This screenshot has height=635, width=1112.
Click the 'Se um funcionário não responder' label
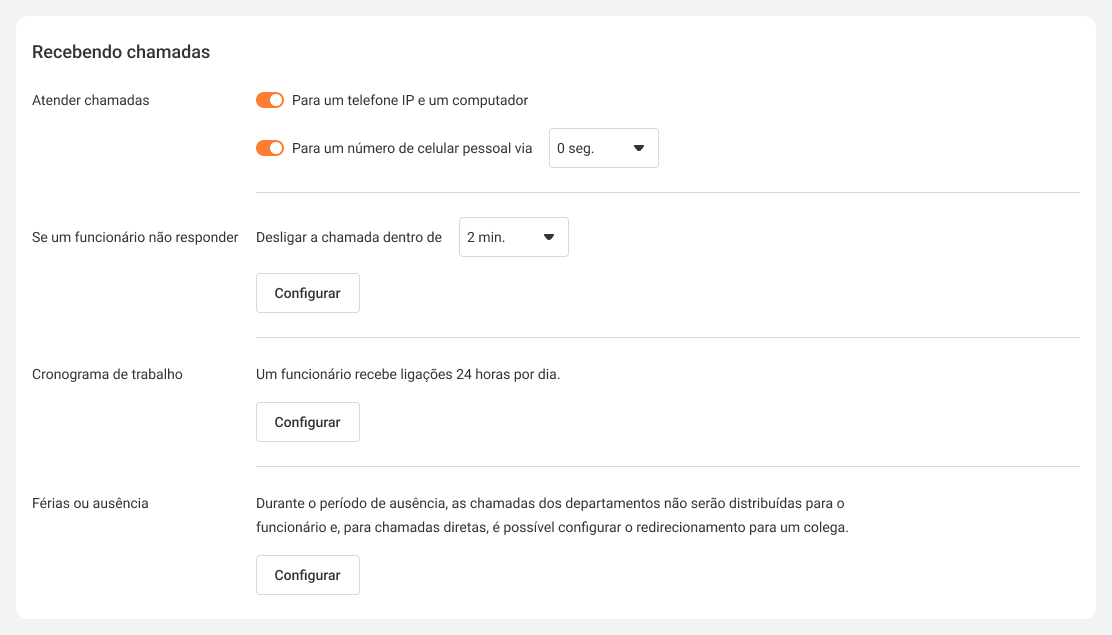click(135, 237)
